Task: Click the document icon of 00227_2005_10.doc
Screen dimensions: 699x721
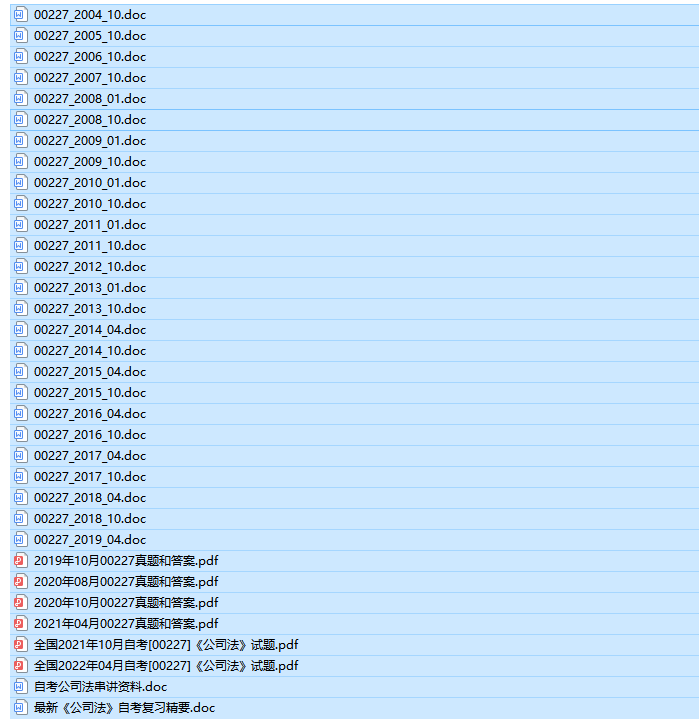Action: [20, 35]
